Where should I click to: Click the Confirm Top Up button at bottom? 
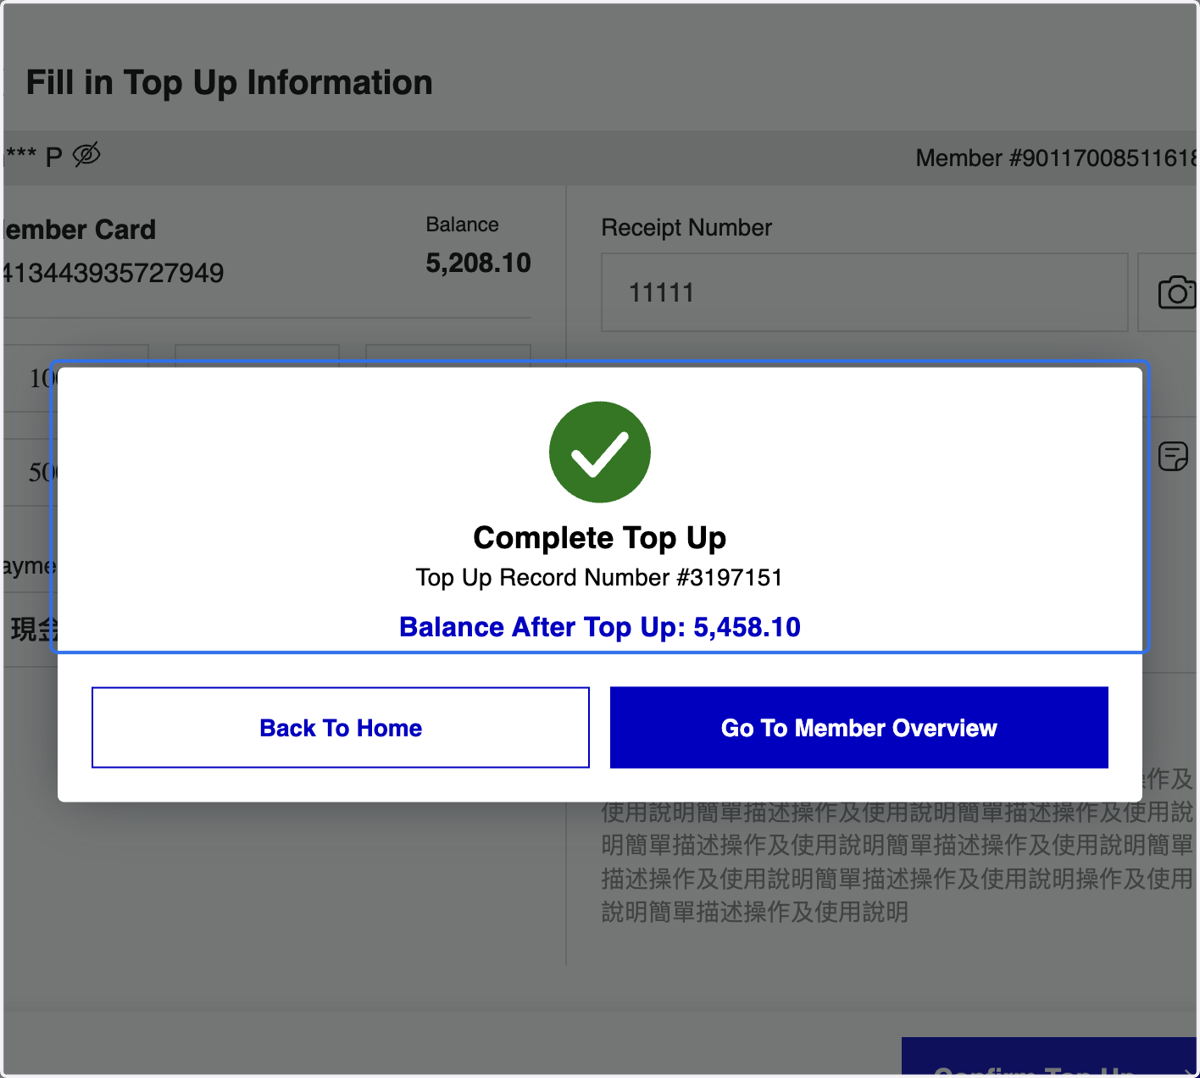pyautogui.click(x=1049, y=1057)
